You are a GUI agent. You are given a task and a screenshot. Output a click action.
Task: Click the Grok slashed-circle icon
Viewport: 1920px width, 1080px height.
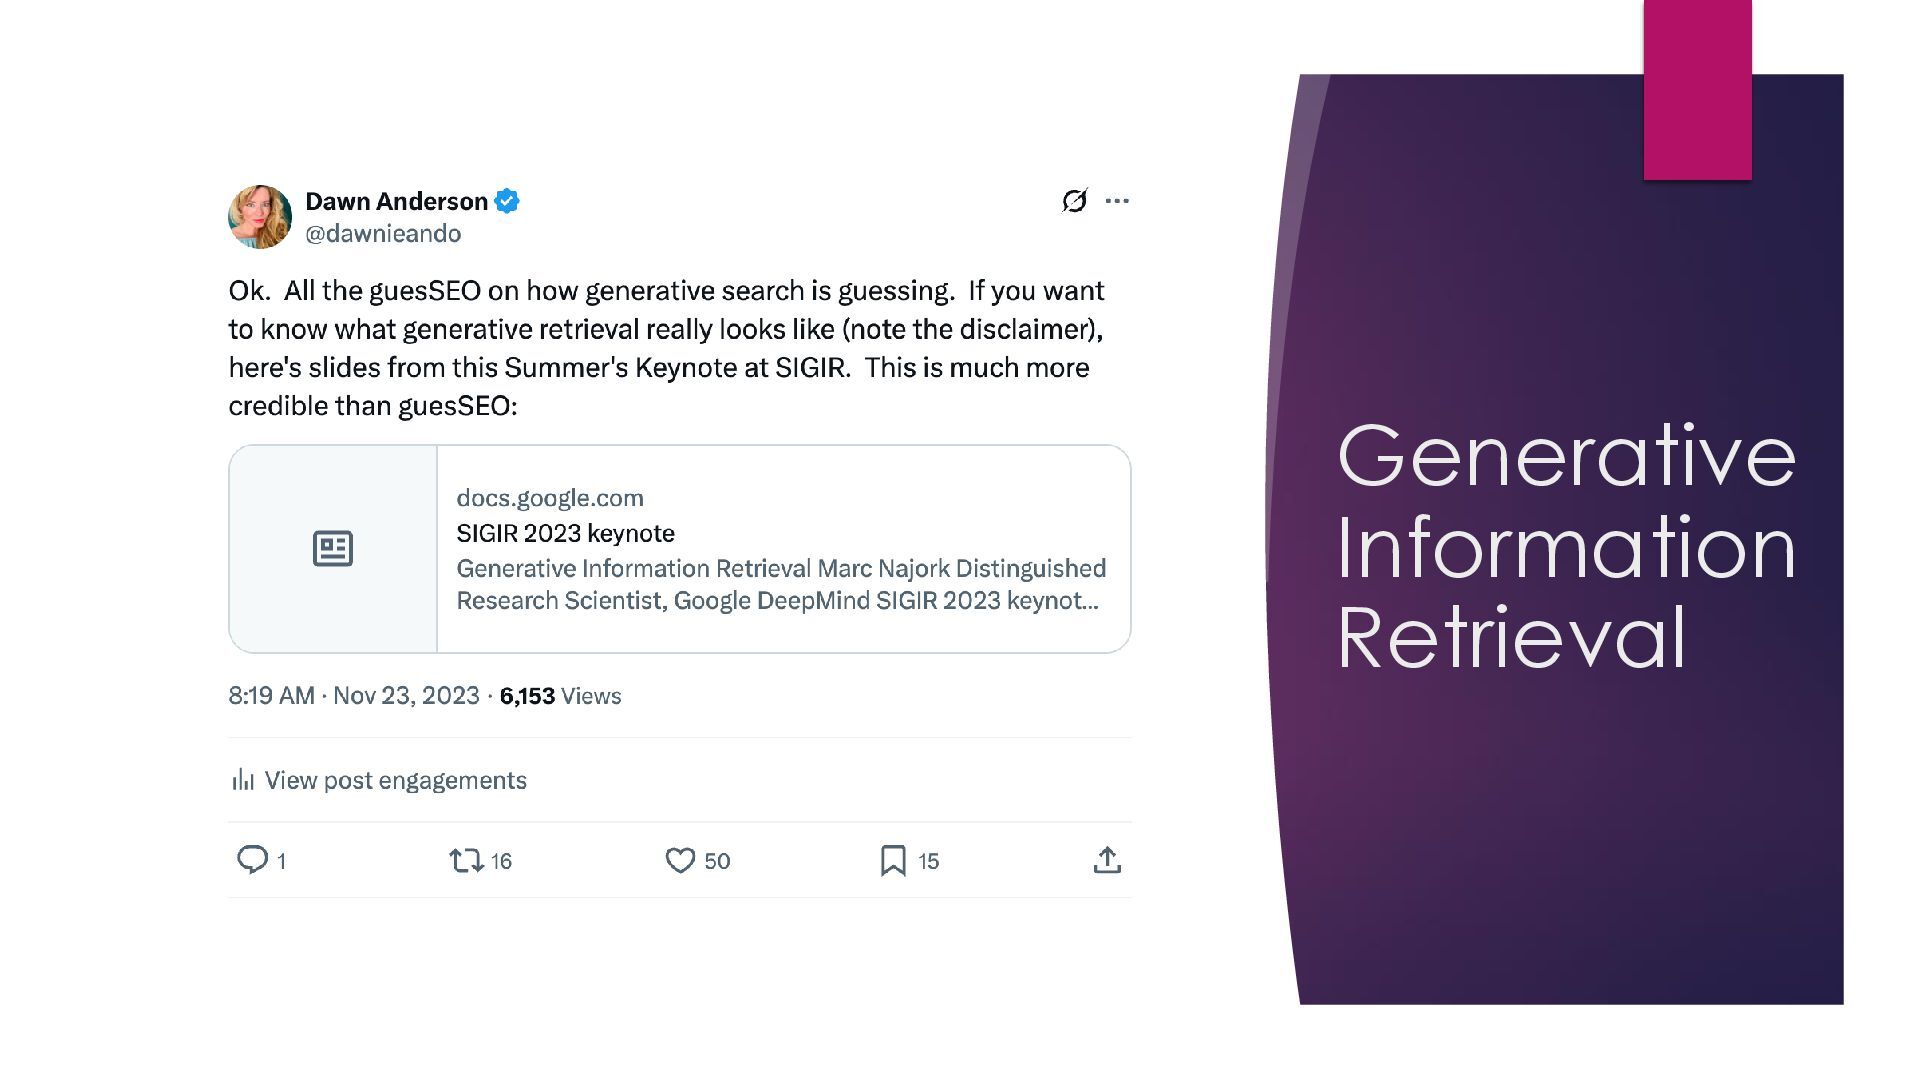pyautogui.click(x=1074, y=201)
